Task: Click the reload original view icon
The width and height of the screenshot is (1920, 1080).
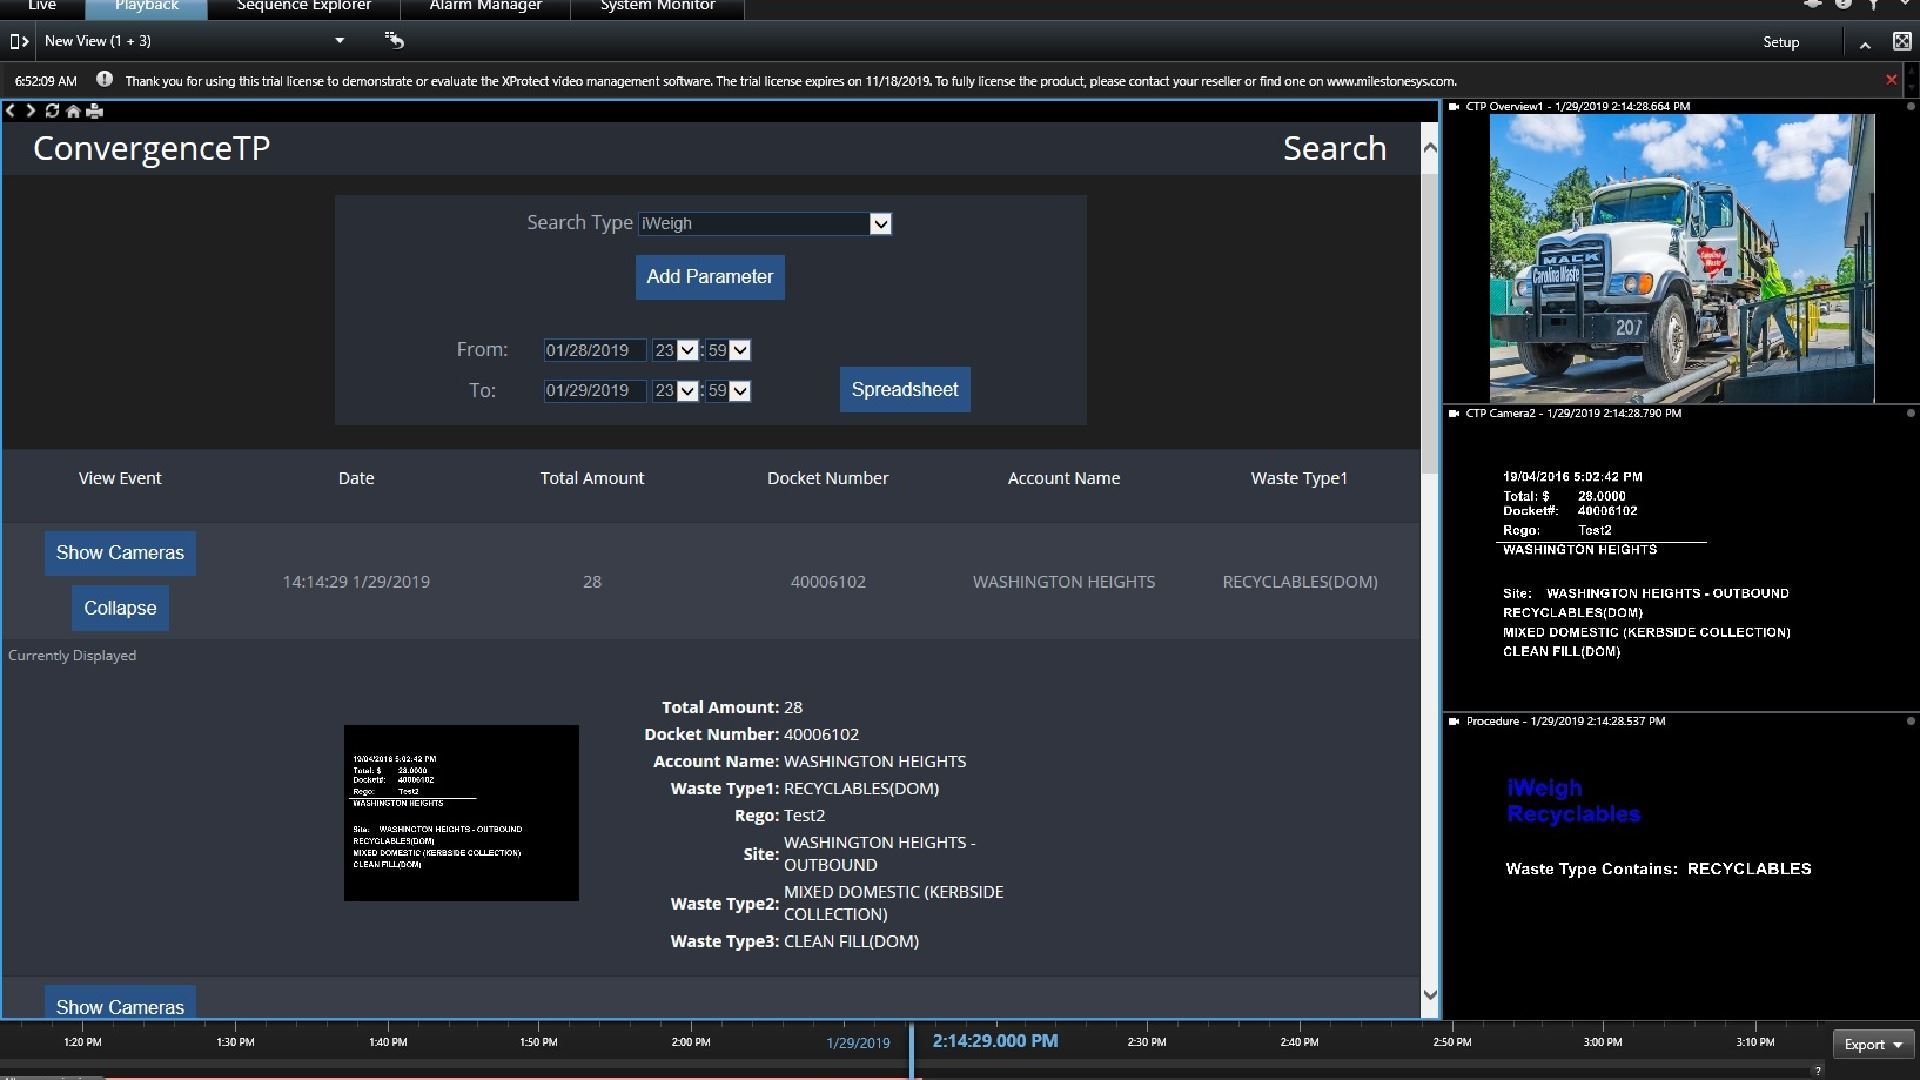Action: pos(394,40)
